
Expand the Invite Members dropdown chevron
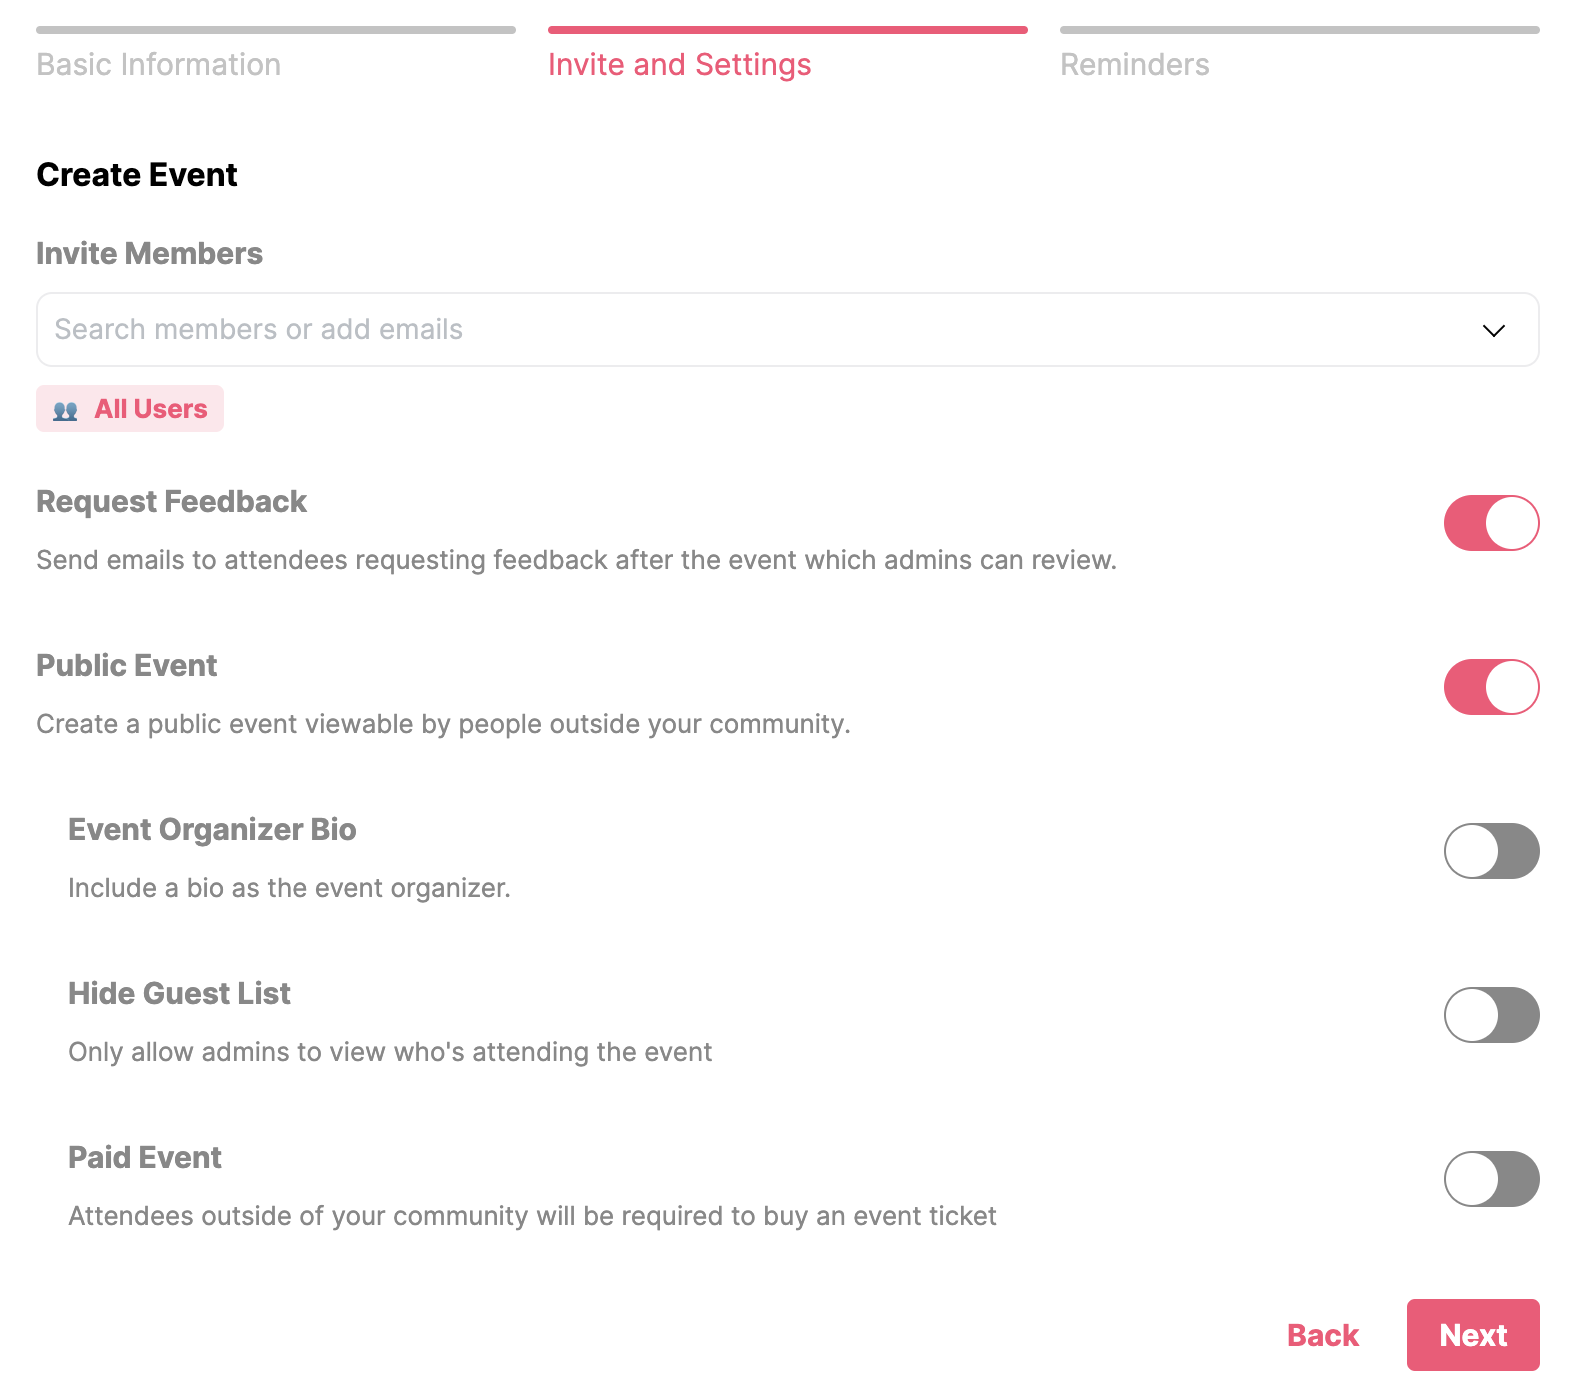[x=1493, y=331]
